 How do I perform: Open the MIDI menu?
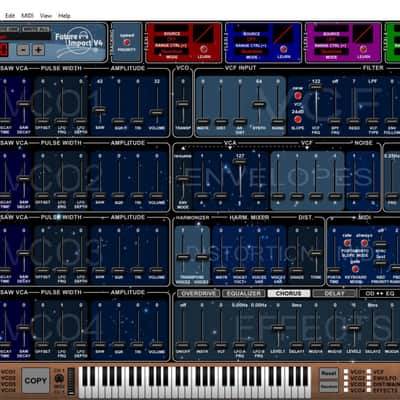(x=27, y=15)
